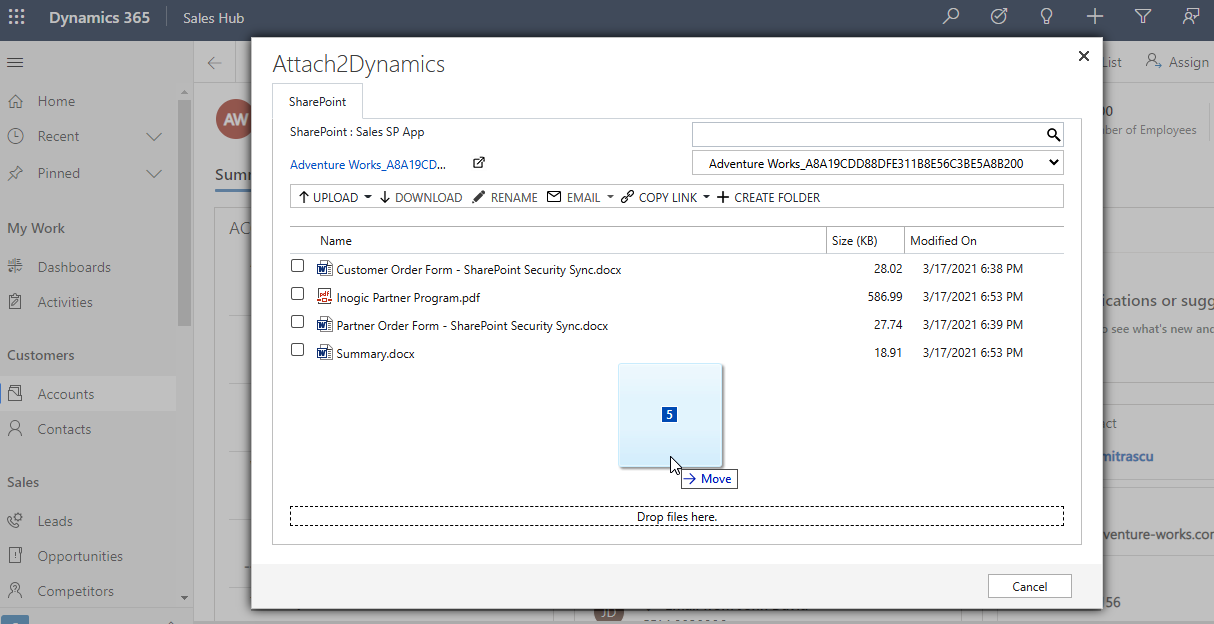Screen dimensions: 1214x624
Task: Sort by the Size (KB) column header
Action: [x=854, y=241]
